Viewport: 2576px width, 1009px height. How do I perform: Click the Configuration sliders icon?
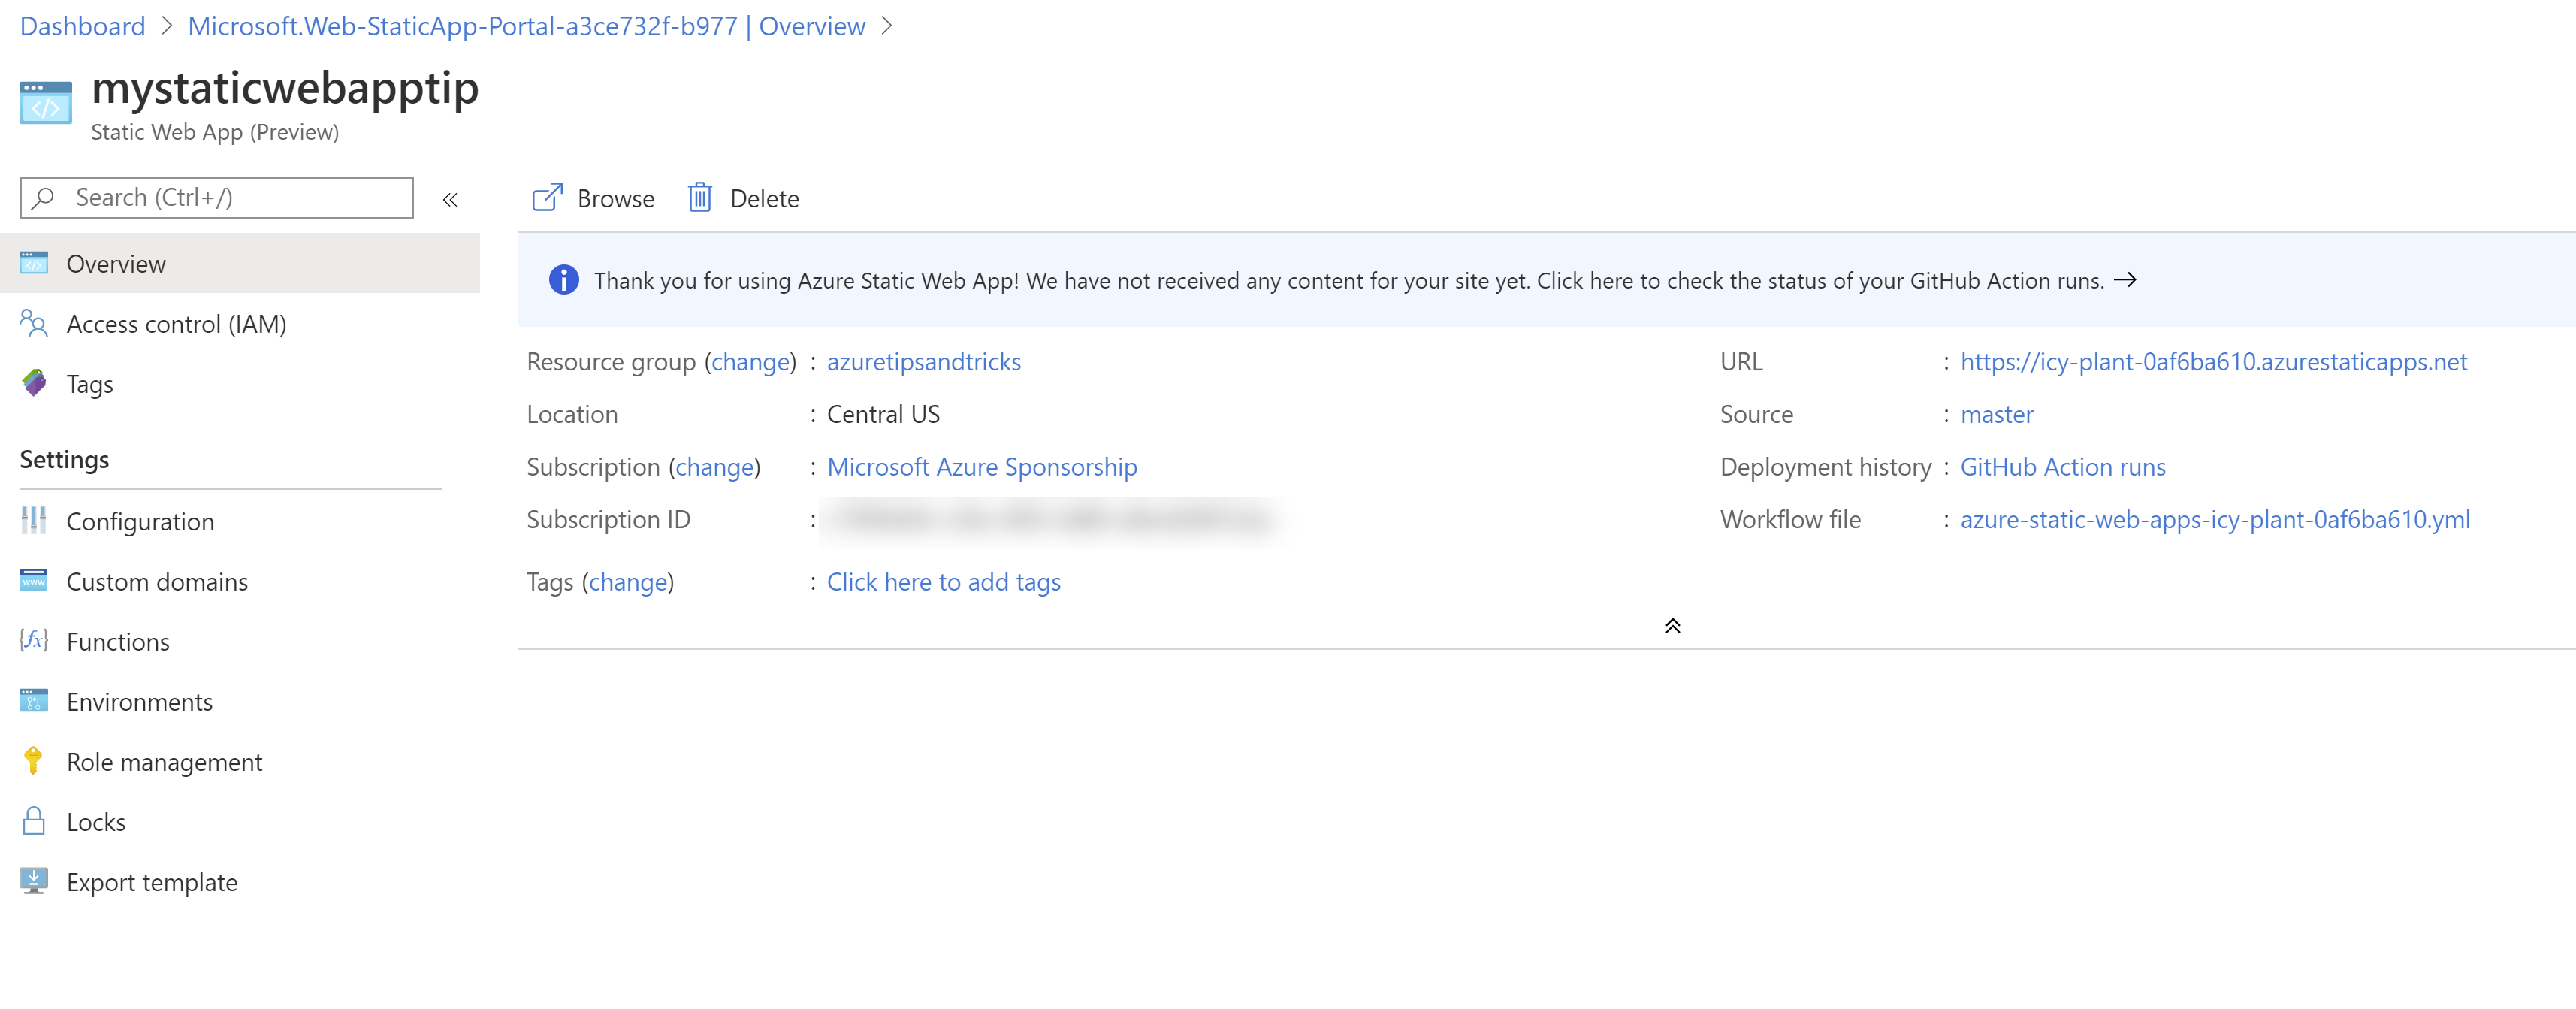[34, 521]
